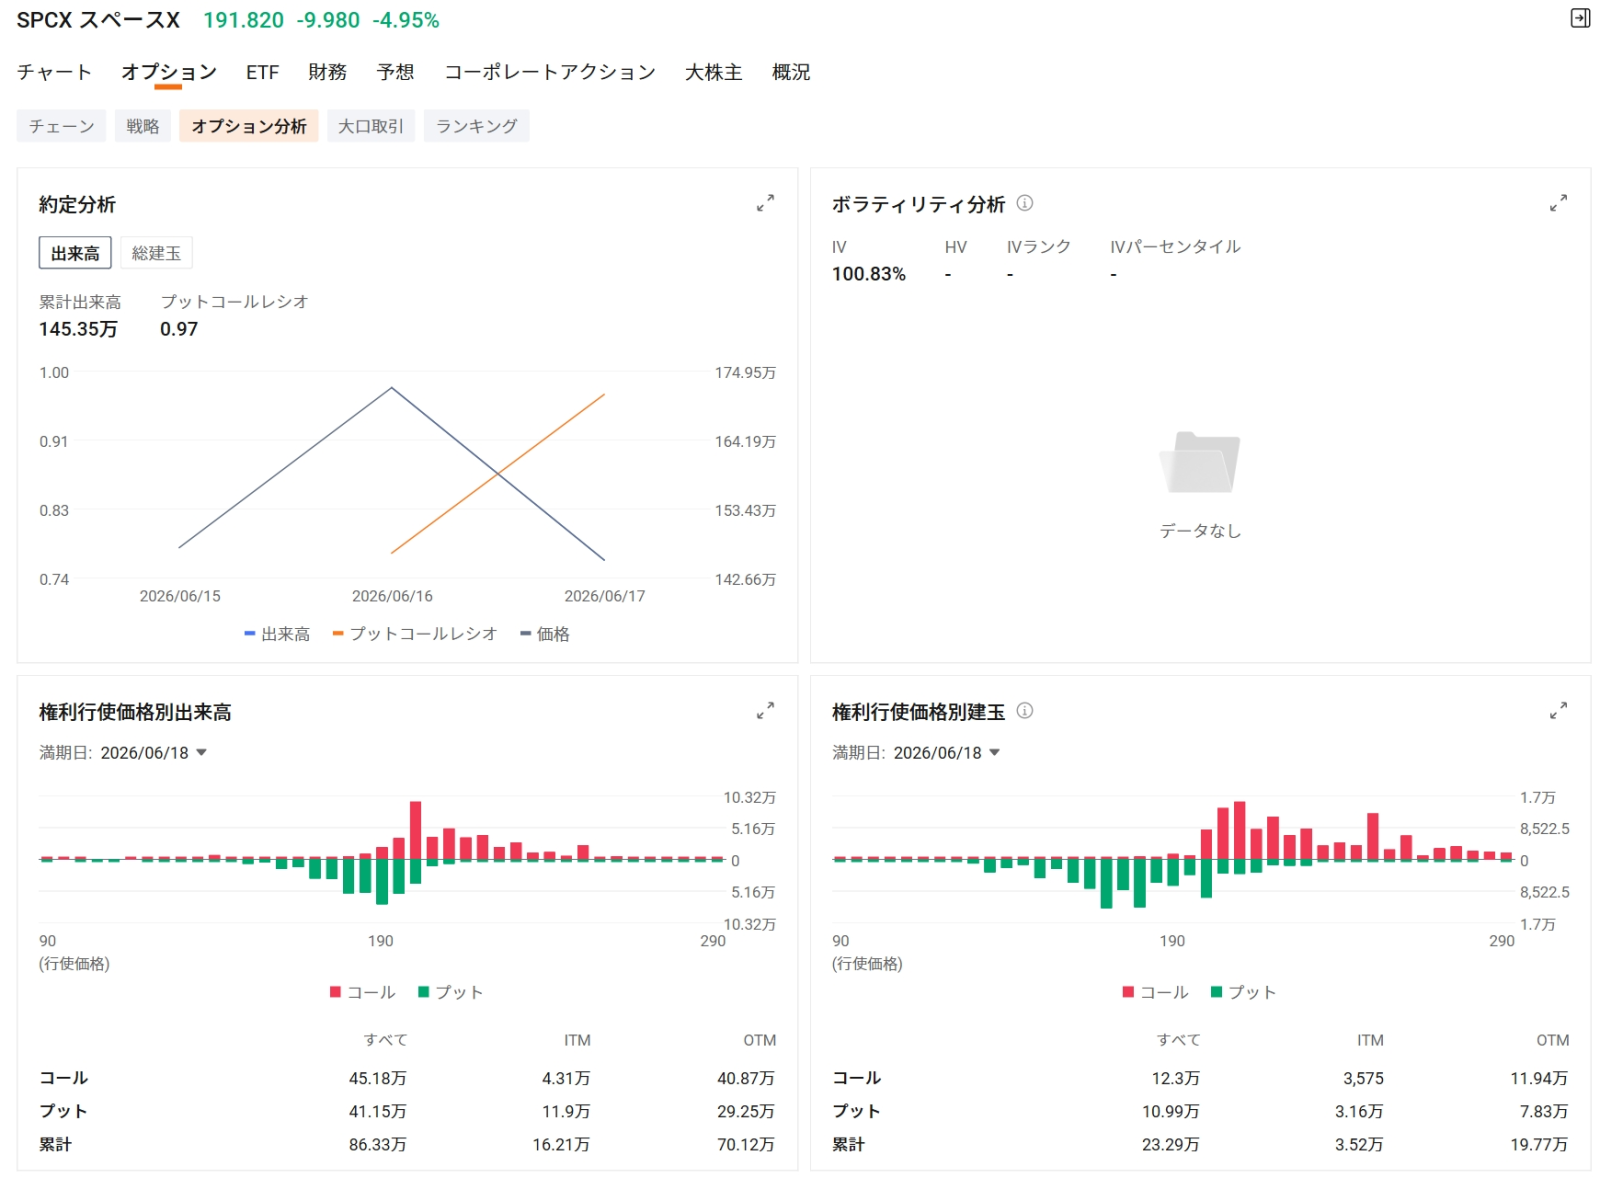Toggle プット legend in 建玉 strike chart

1244,992
